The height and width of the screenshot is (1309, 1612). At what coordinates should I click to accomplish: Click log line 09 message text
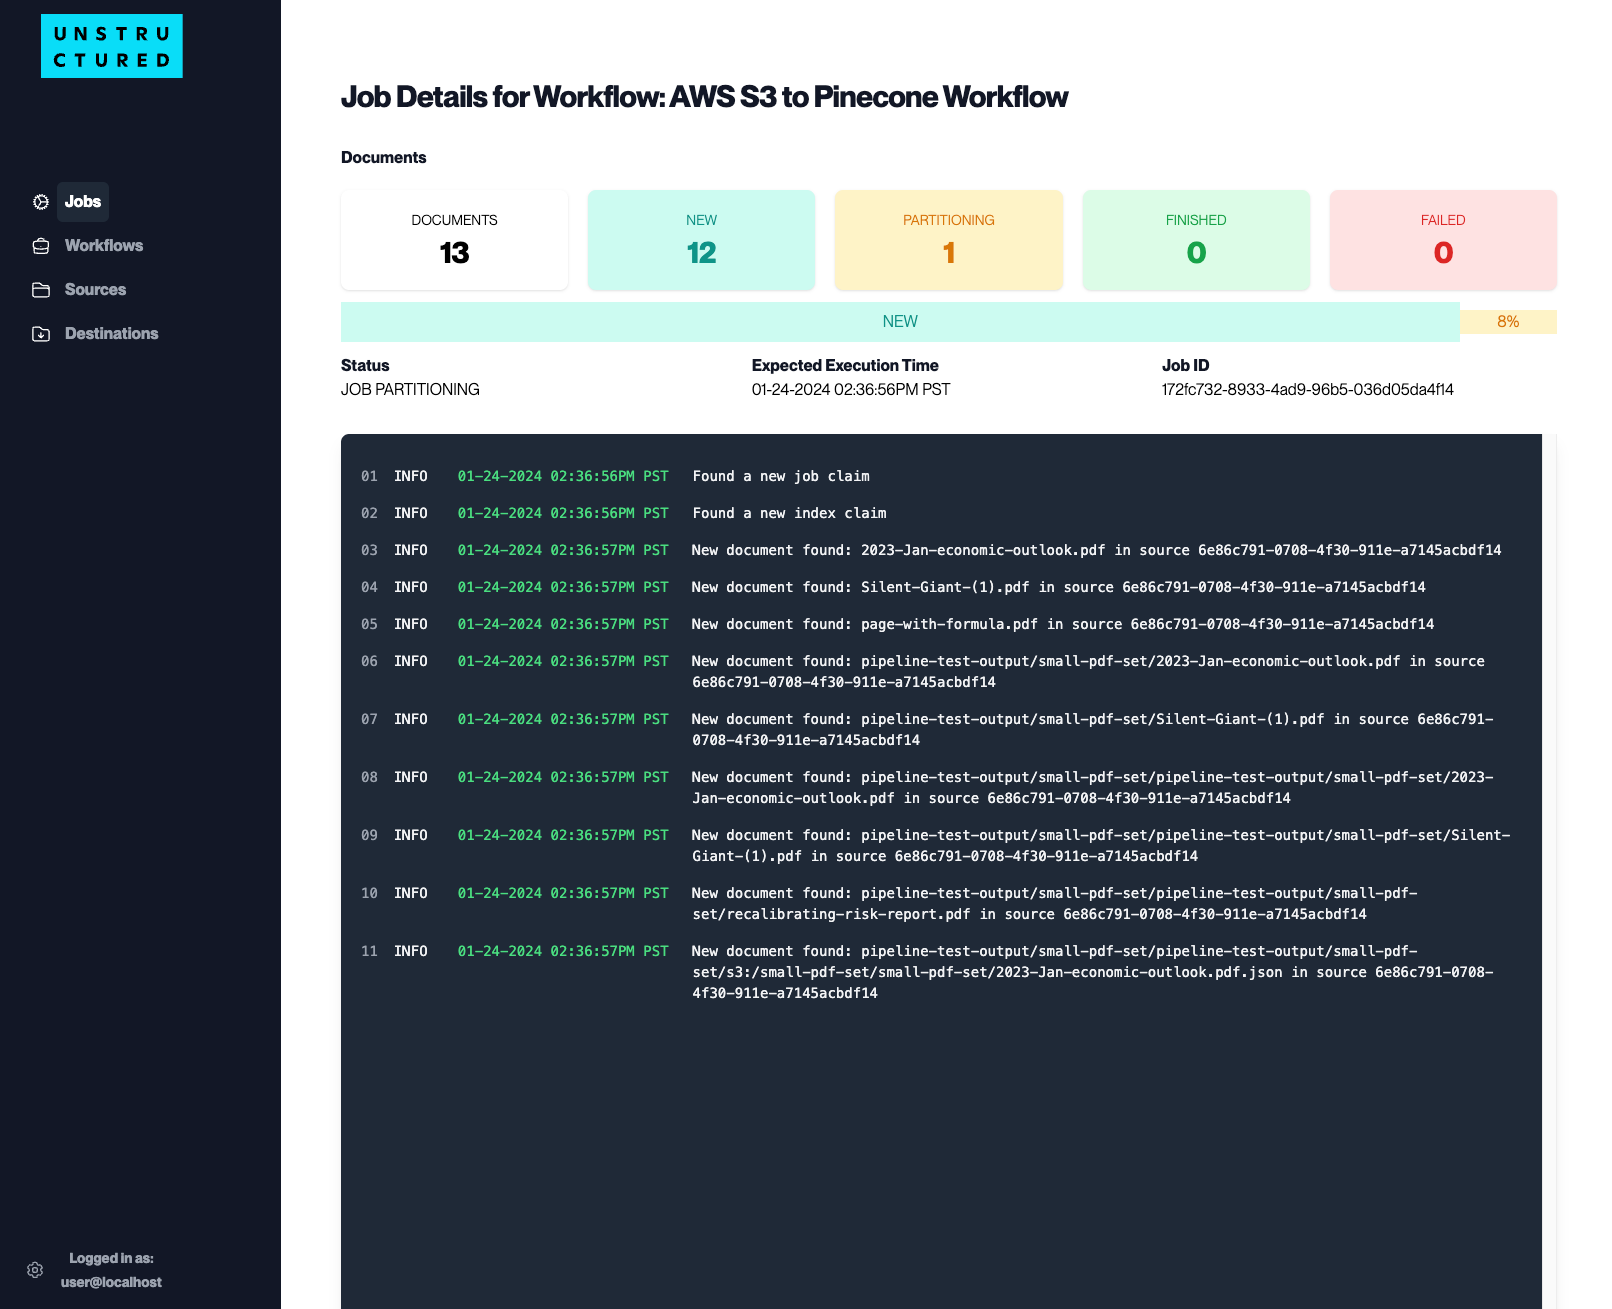(1101, 846)
